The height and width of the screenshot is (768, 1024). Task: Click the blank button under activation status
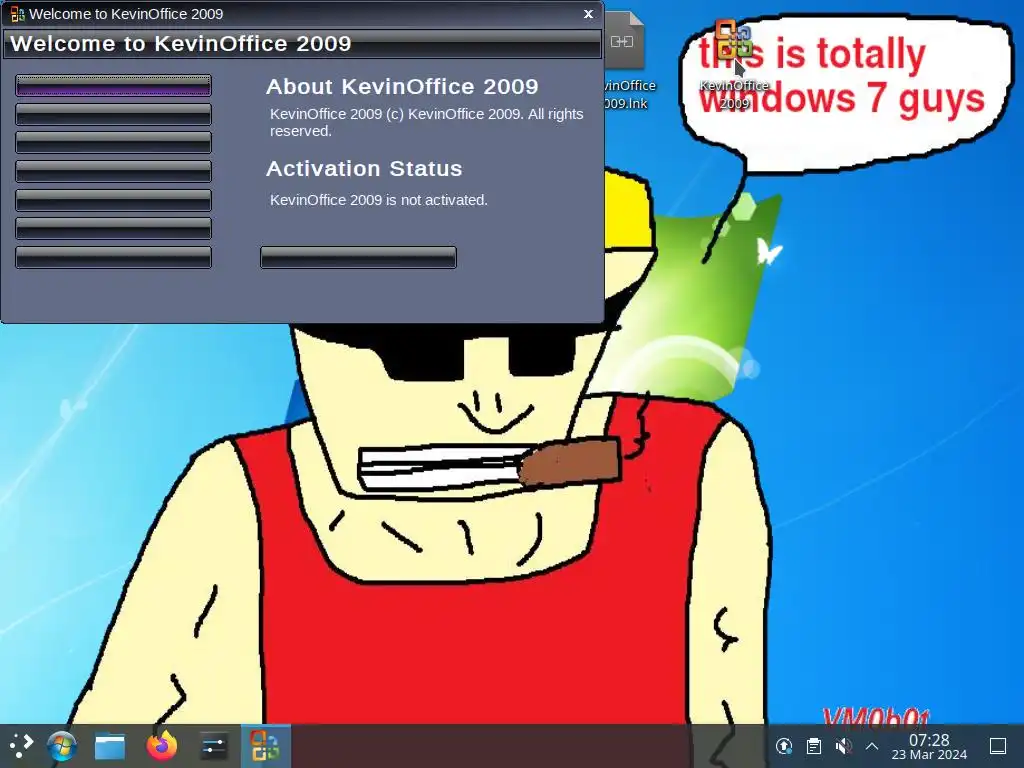click(x=359, y=257)
